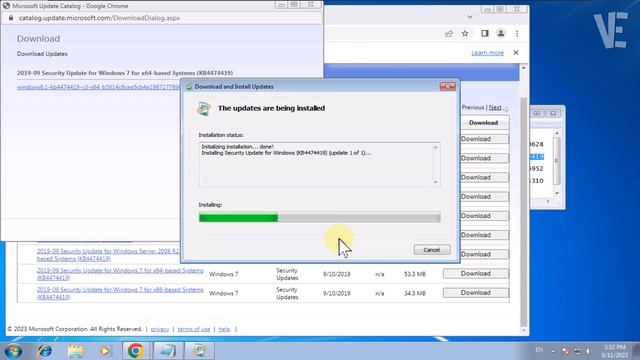Open the windows6.1-kb4474419 download file link
Screen dimensions: 640x360
point(98,87)
